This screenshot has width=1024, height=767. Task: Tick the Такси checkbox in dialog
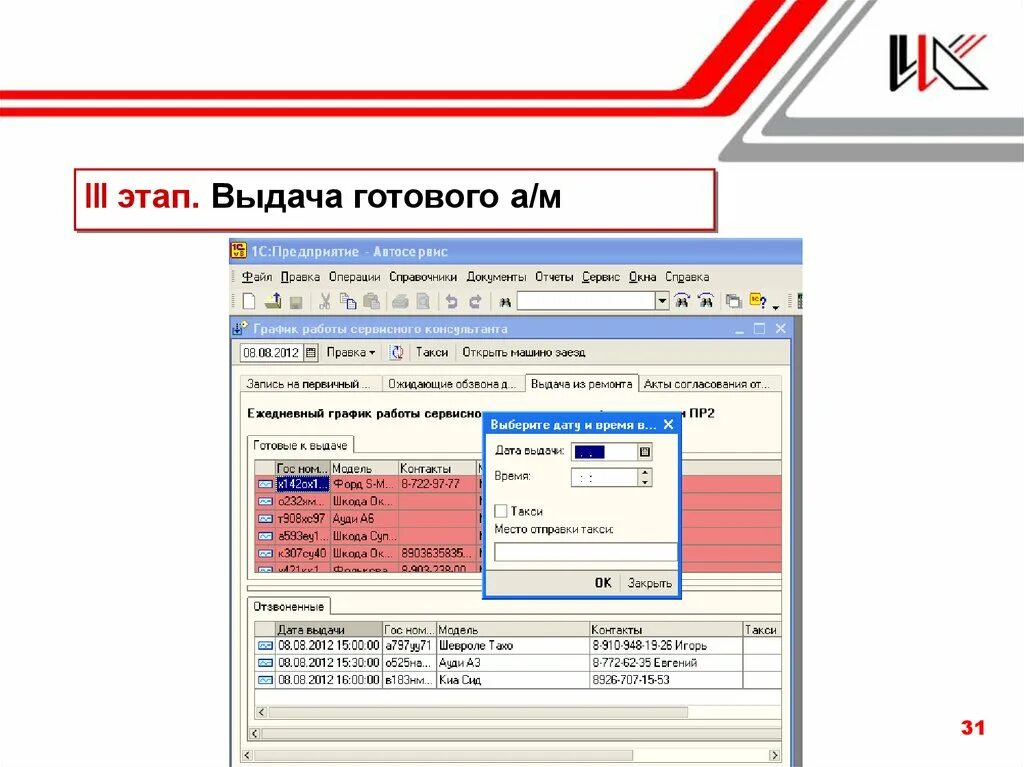tap(501, 511)
